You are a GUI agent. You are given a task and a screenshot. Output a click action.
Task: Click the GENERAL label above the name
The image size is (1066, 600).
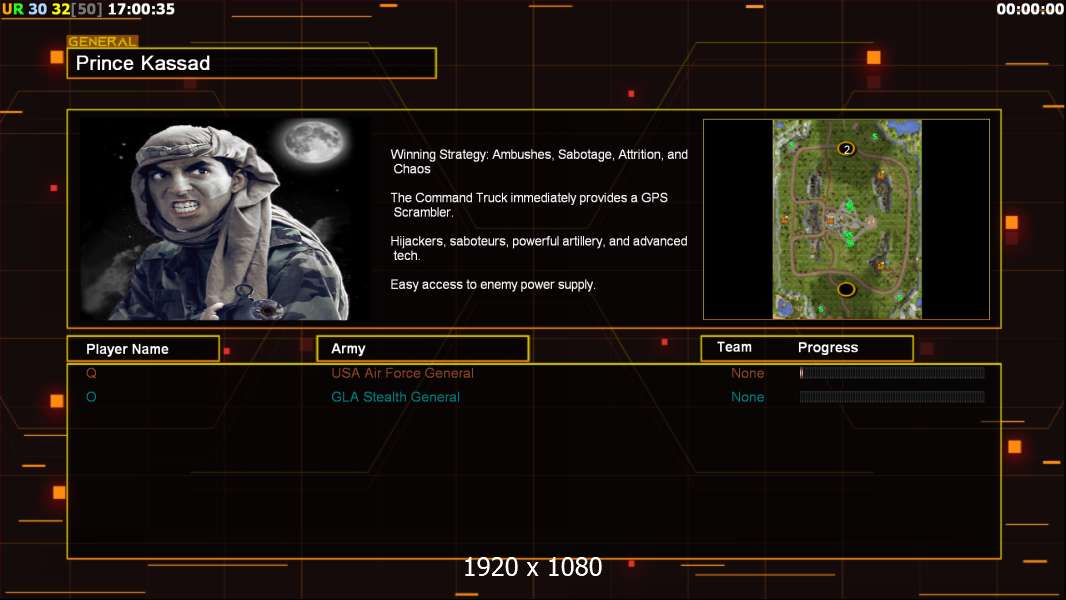click(102, 41)
